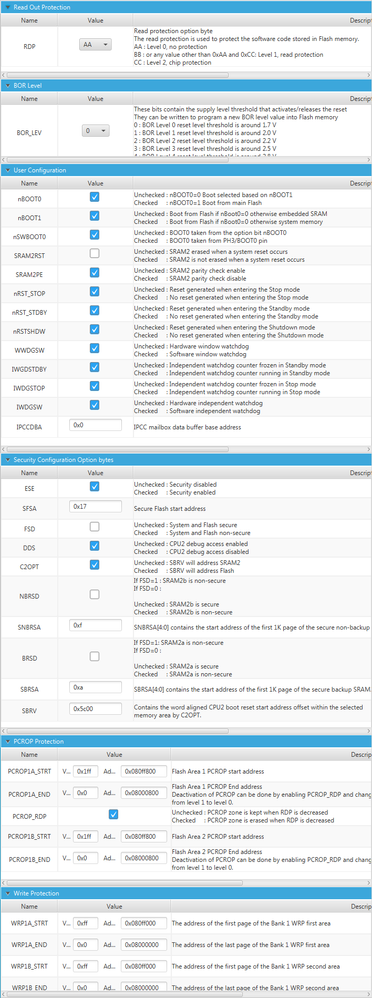Edit the WRP1B_STRT value field
Viewport: 372px width, 998px height.
(85, 966)
